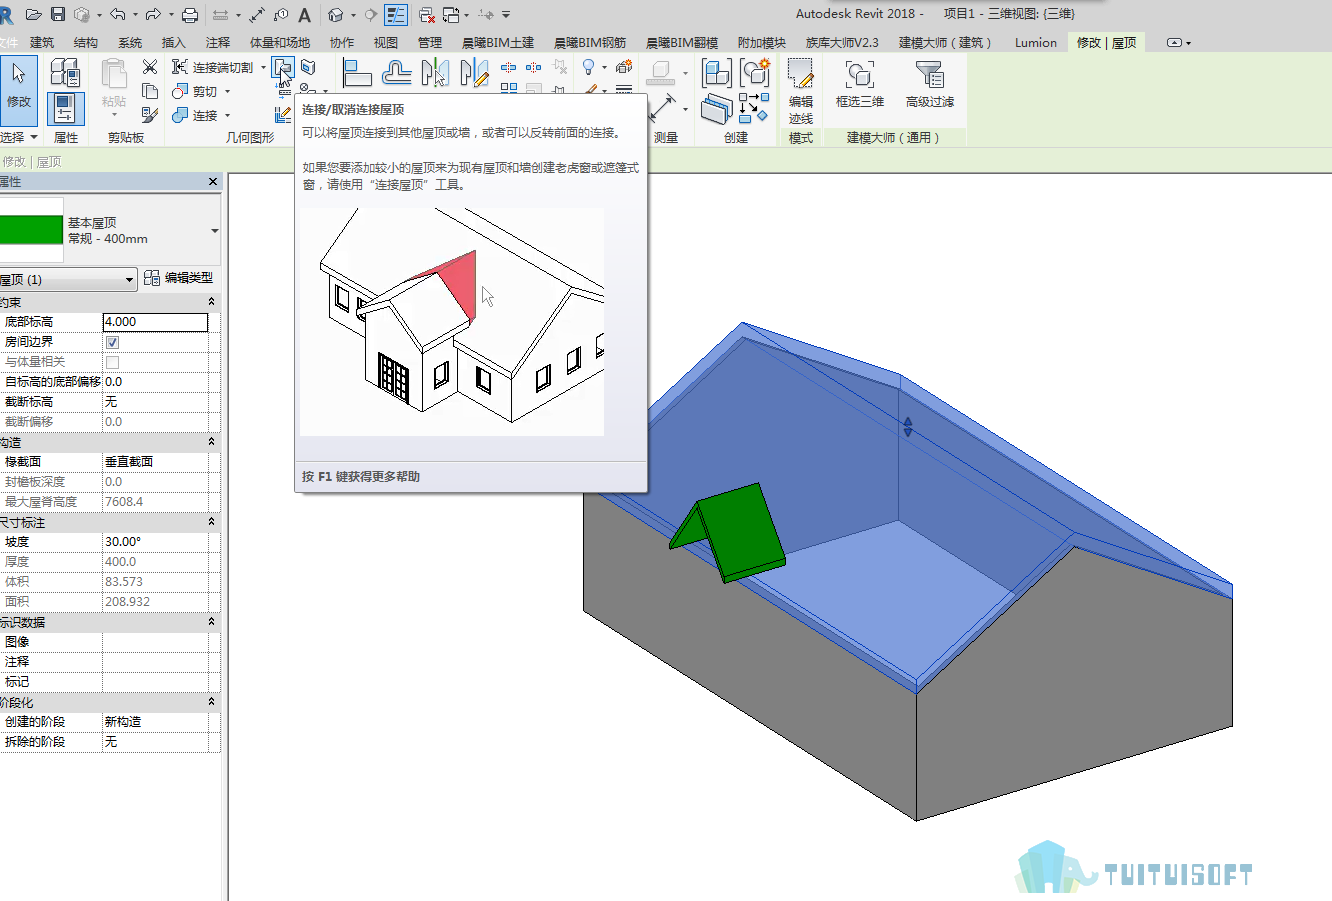
Task: Click the small green roof in 3D view
Action: click(740, 533)
